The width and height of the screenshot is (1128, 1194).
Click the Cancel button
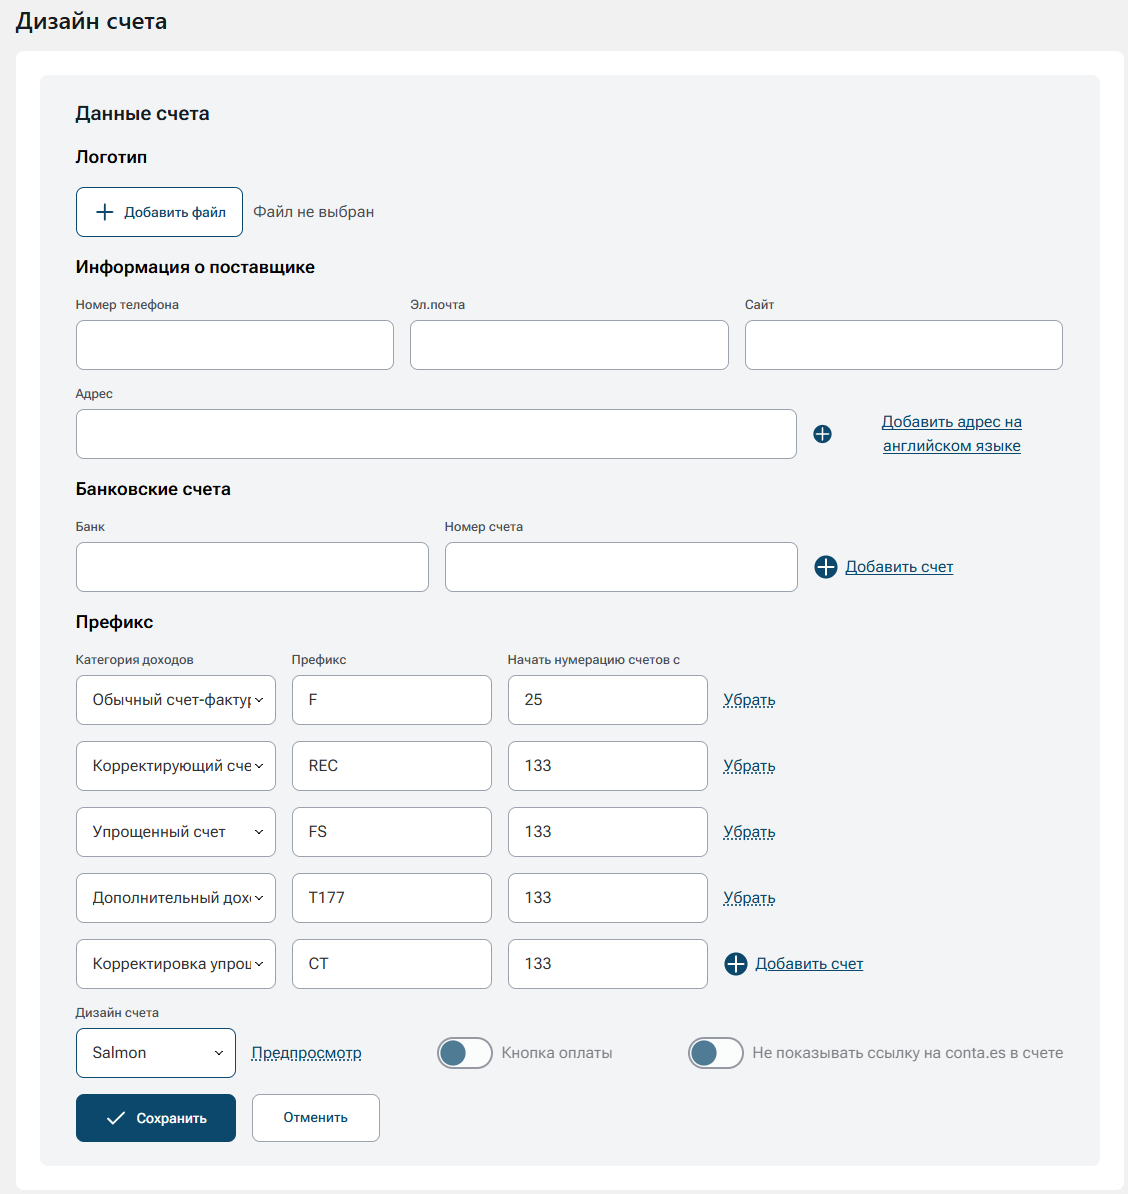click(316, 1118)
